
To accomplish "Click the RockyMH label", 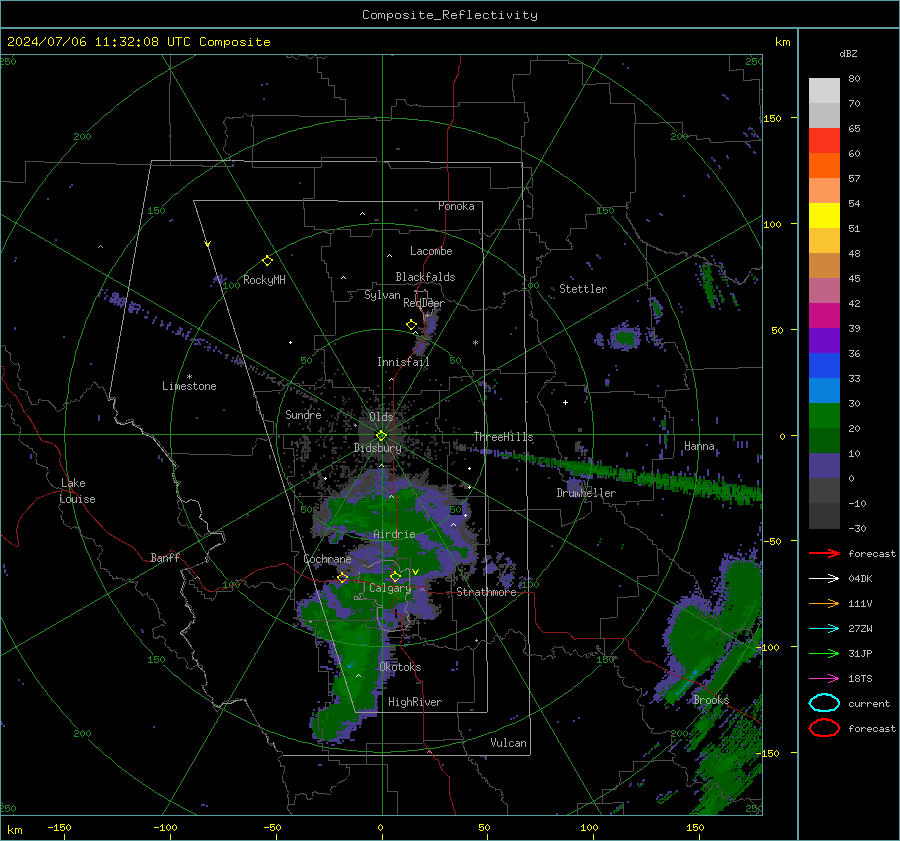I will pyautogui.click(x=264, y=280).
